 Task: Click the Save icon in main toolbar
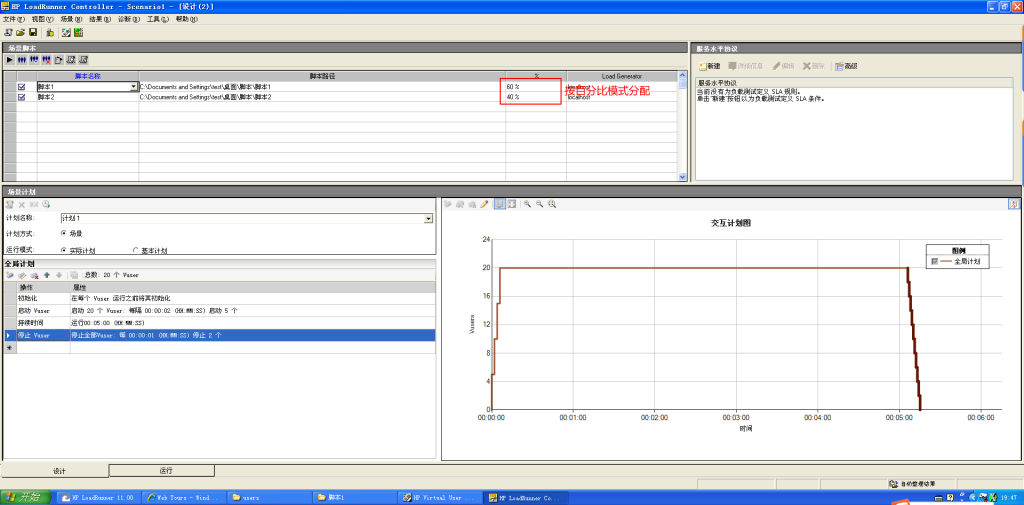coord(33,32)
